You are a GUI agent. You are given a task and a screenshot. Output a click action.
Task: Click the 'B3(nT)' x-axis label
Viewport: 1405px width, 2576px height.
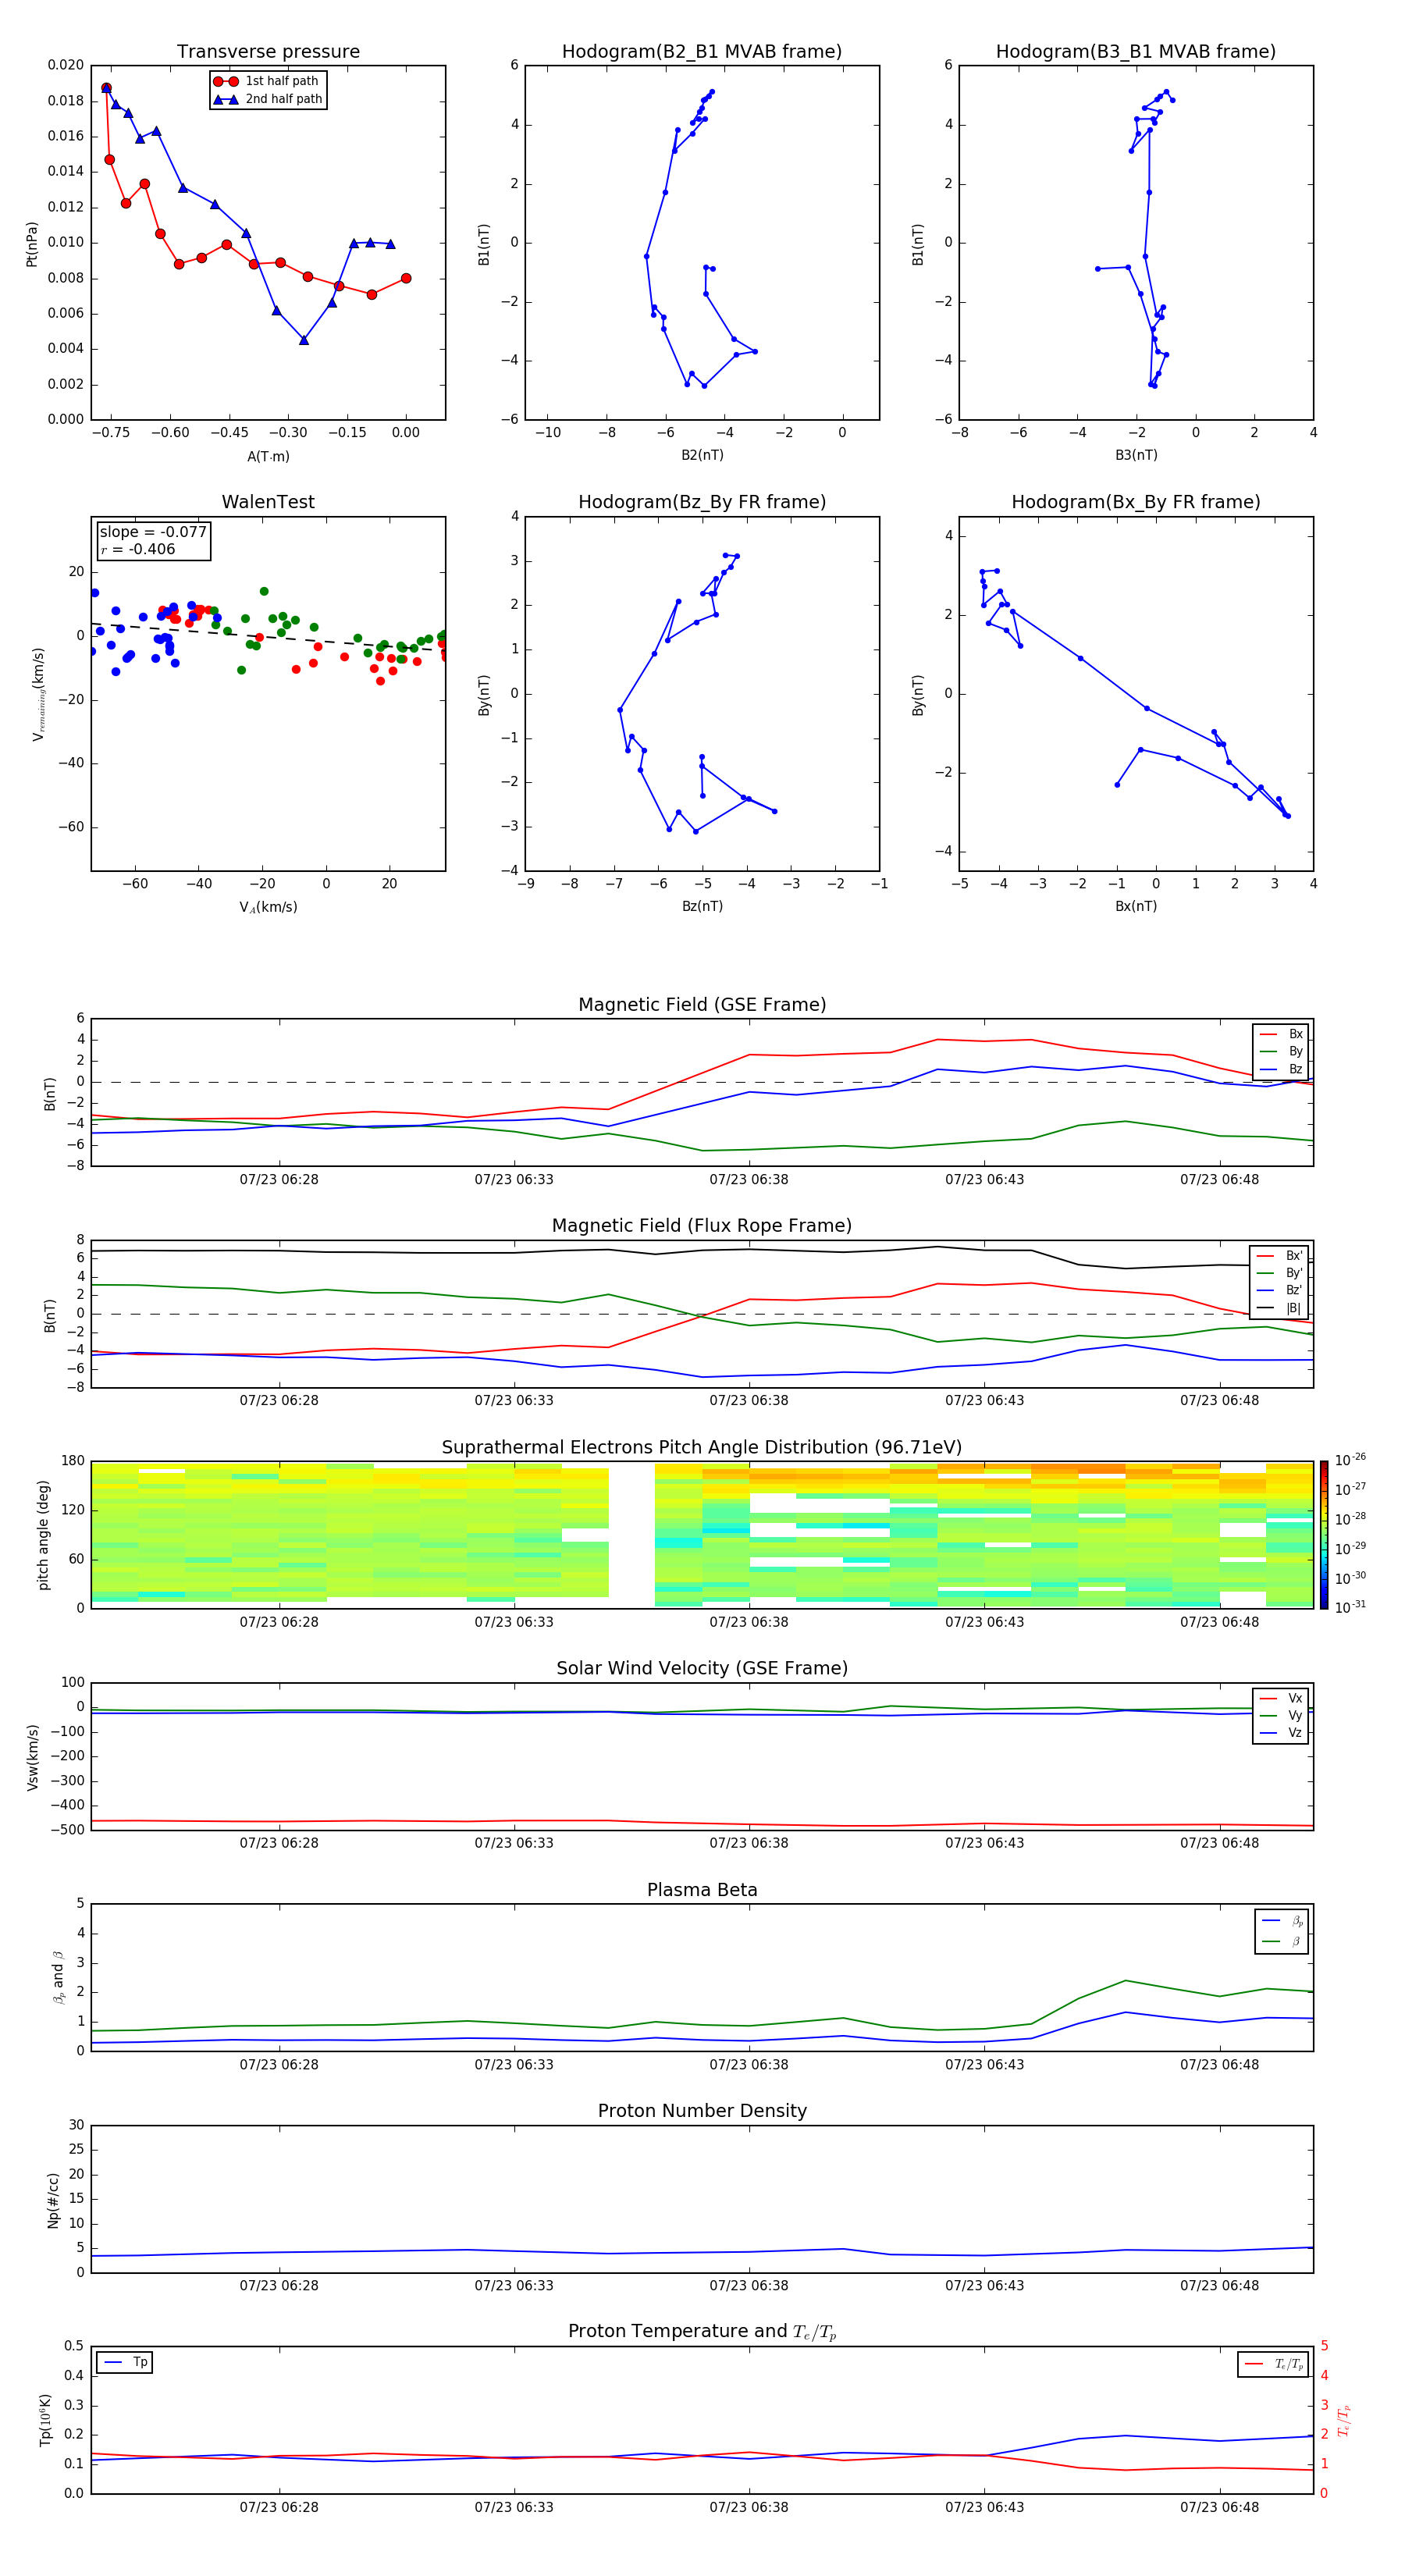coord(1136,455)
